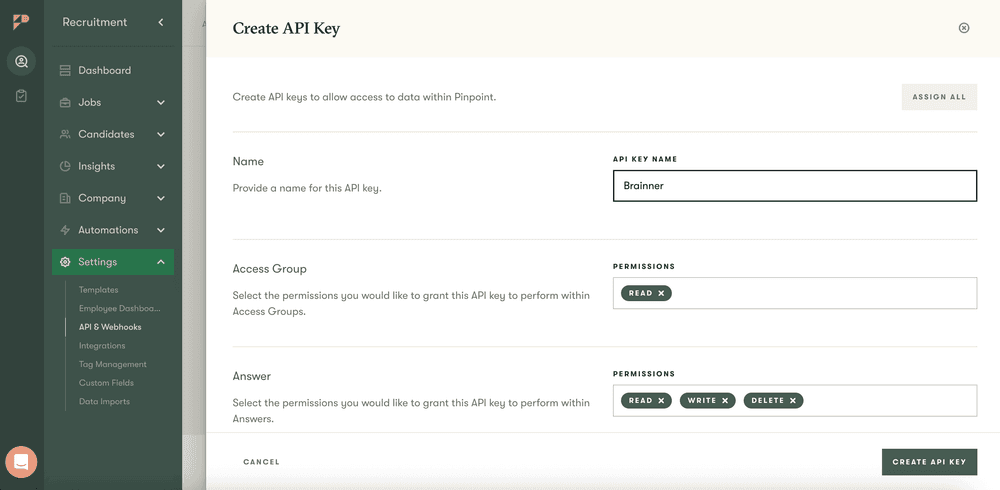Close the Create API Key panel
Viewport: 1000px width, 490px height.
tap(964, 28)
